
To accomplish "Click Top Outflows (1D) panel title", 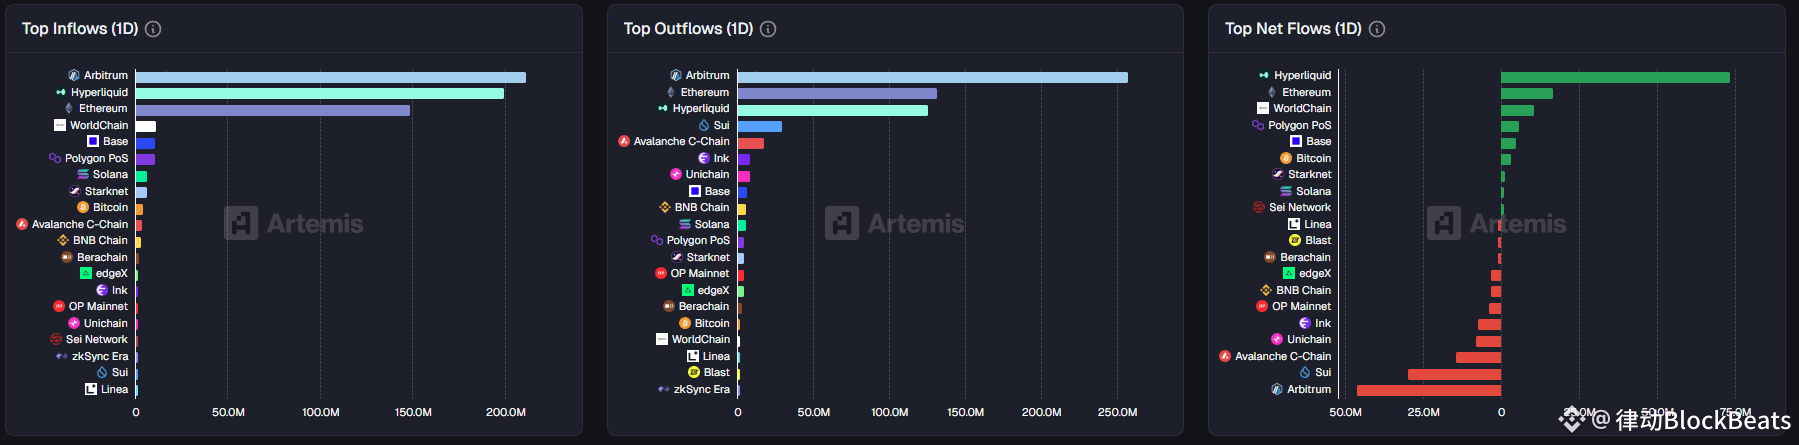I will coord(688,29).
